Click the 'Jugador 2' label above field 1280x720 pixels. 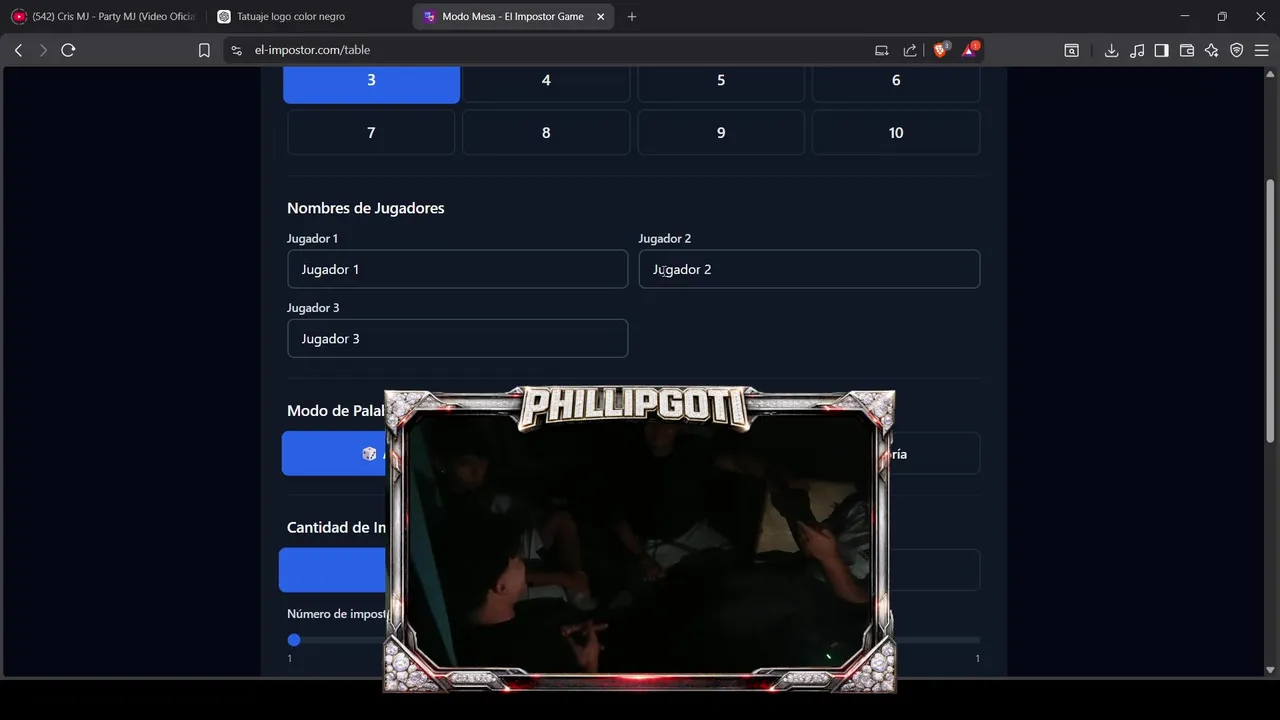point(665,238)
